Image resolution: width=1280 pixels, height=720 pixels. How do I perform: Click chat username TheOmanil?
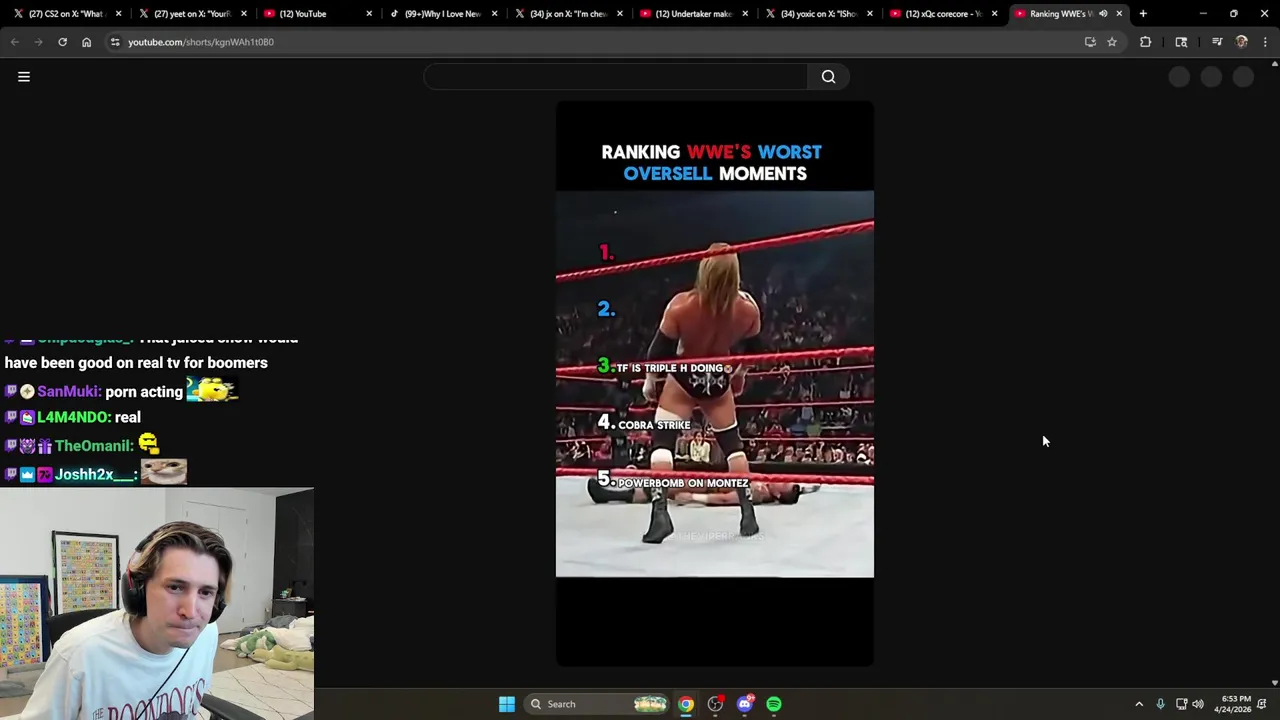tap(93, 446)
